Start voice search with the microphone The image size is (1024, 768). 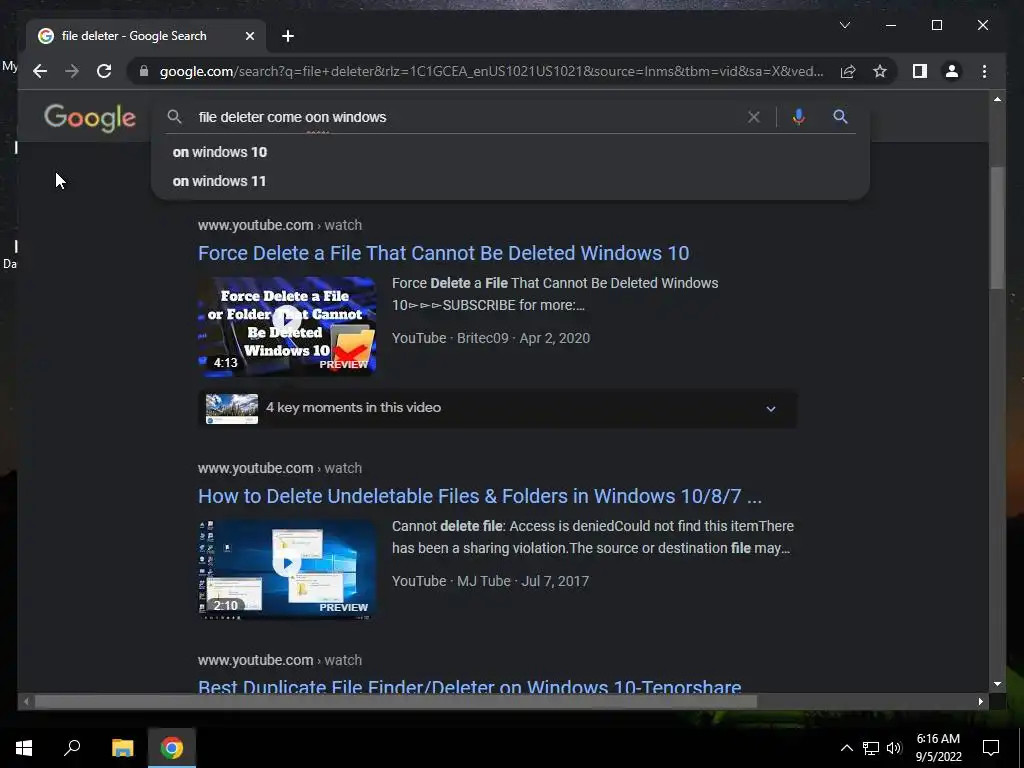coord(798,117)
